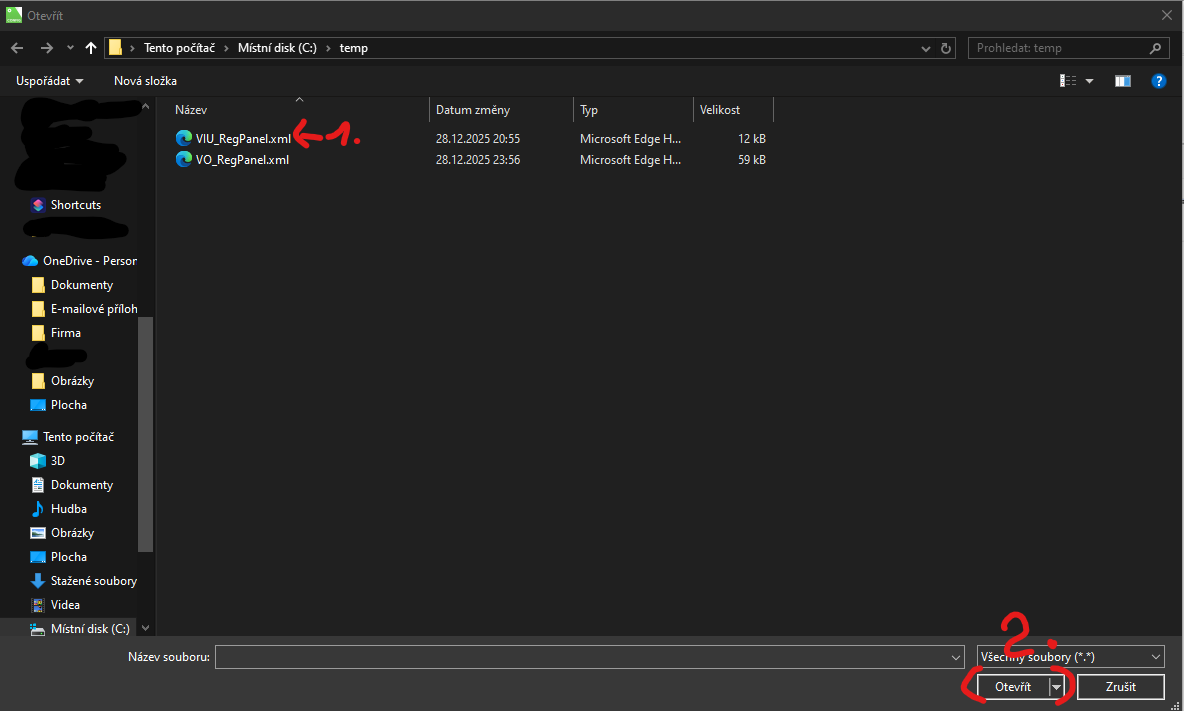1184x711 pixels.
Task: Select file VIU_RegPanel.xml
Action: pos(243,139)
